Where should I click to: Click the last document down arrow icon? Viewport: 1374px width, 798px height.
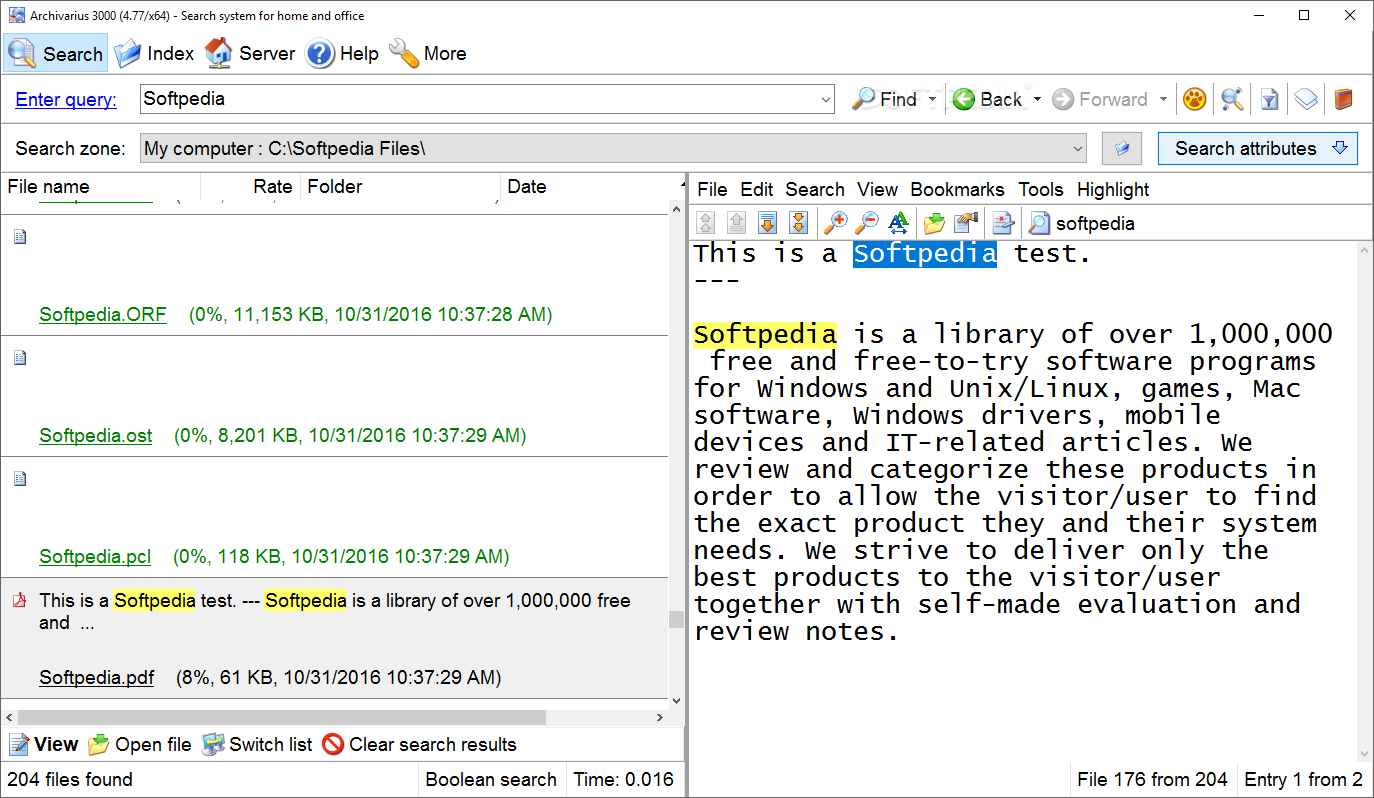(798, 223)
